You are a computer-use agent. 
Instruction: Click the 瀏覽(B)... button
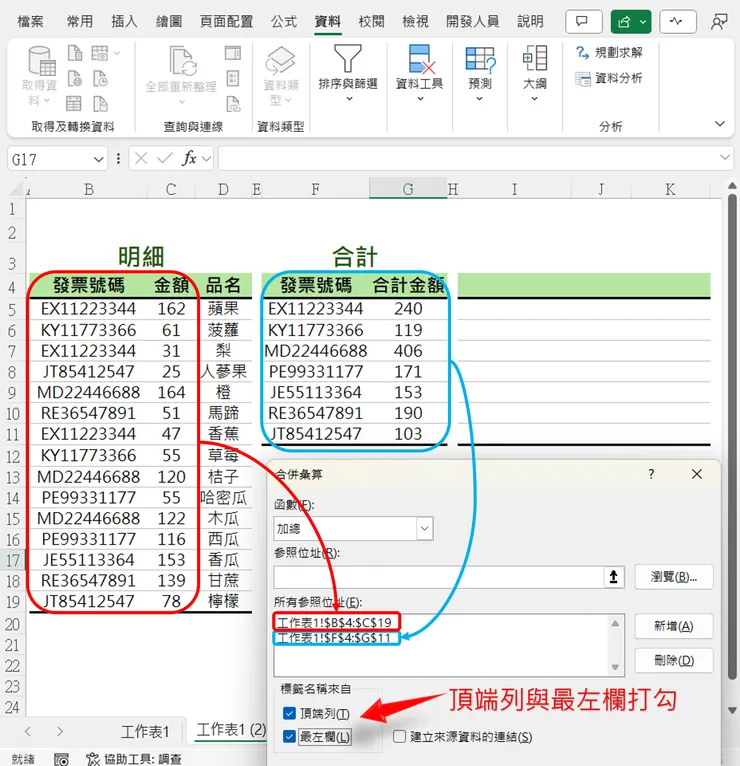pos(674,577)
